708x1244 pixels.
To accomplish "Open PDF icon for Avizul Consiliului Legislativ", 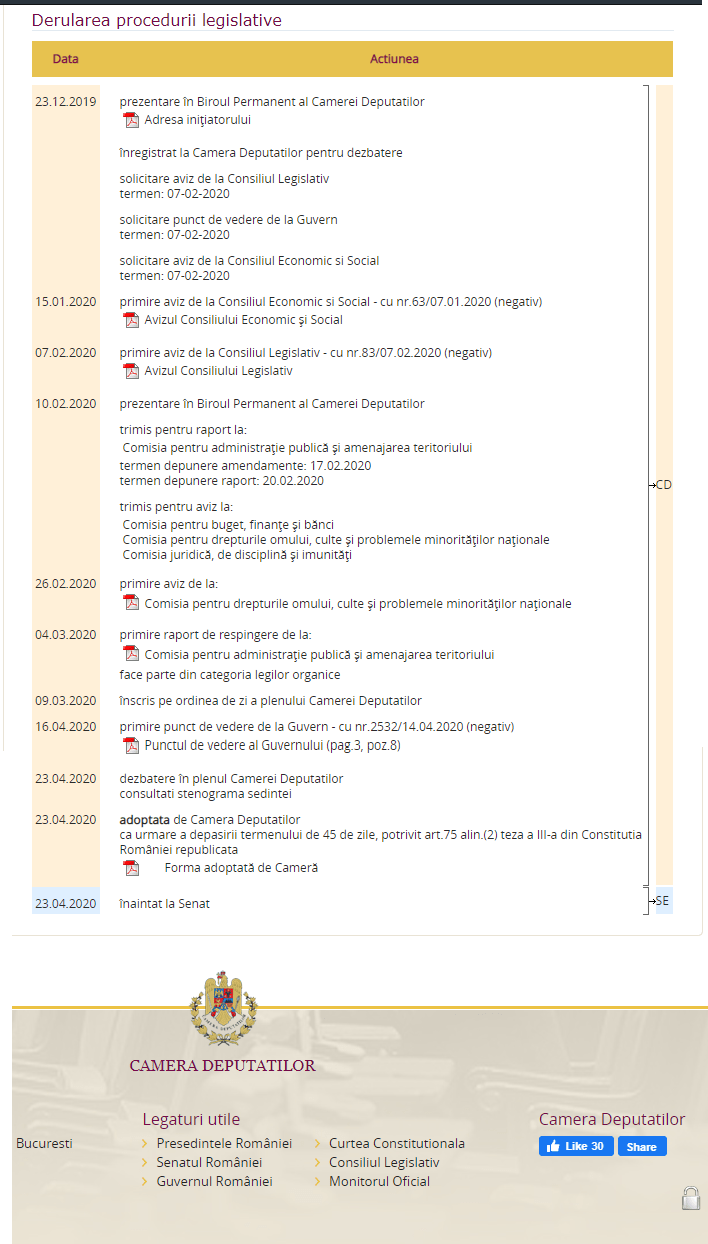I will tap(131, 371).
